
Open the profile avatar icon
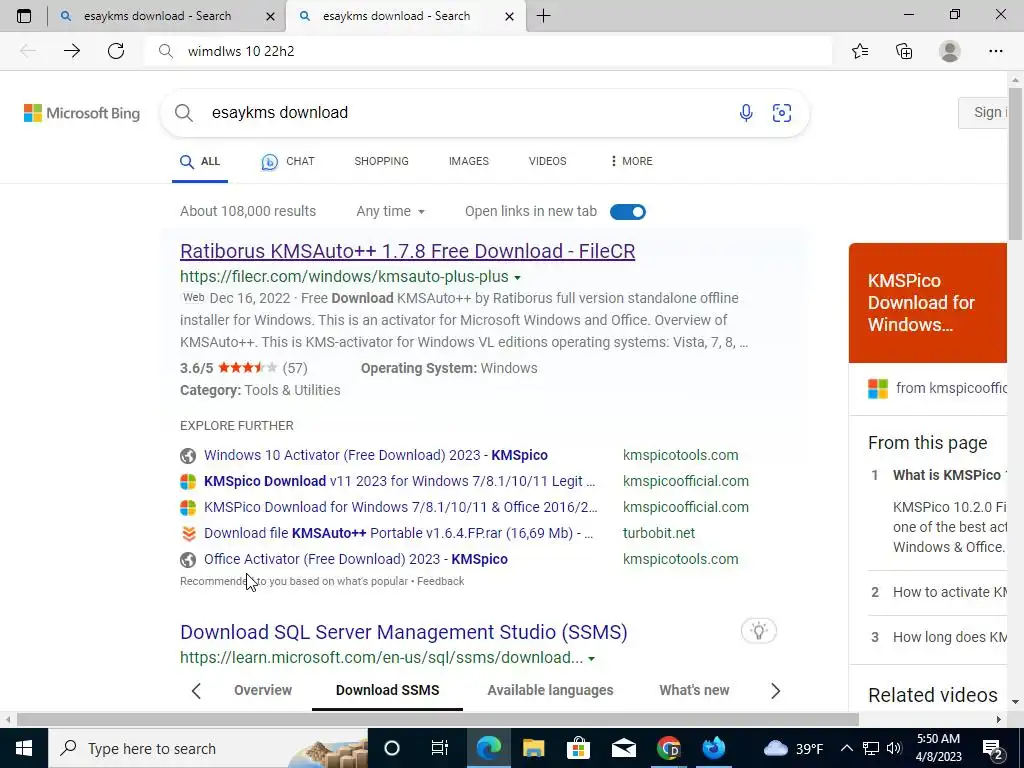coord(950,51)
